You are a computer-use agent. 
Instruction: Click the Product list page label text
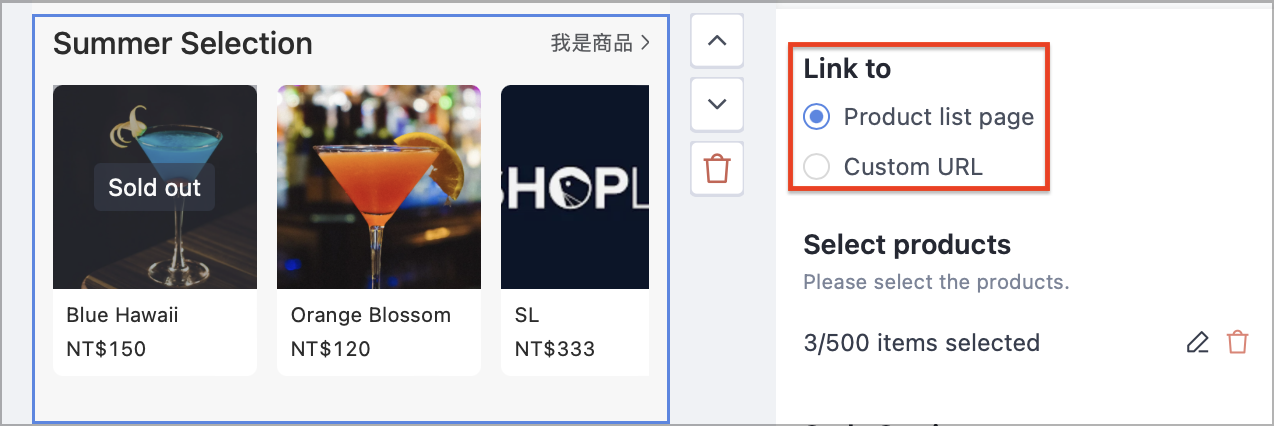(x=939, y=117)
